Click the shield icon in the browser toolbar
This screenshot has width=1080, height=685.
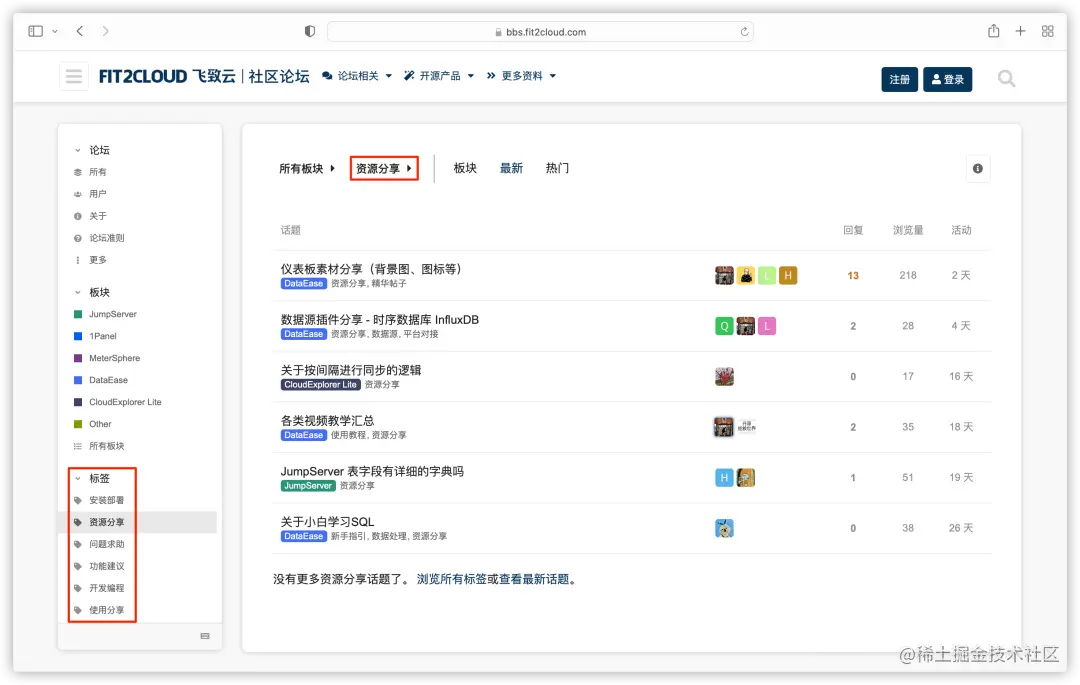[310, 31]
